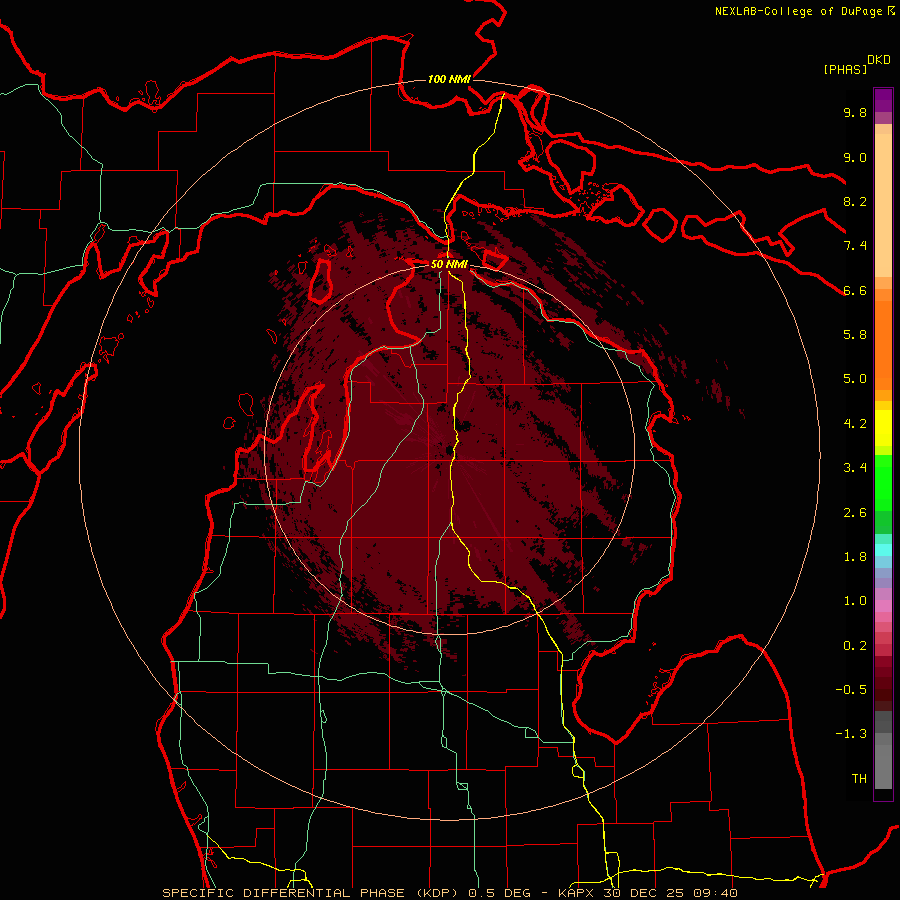Image resolution: width=900 pixels, height=900 pixels.
Task: Click the 1.8 legend value
Action: (855, 557)
